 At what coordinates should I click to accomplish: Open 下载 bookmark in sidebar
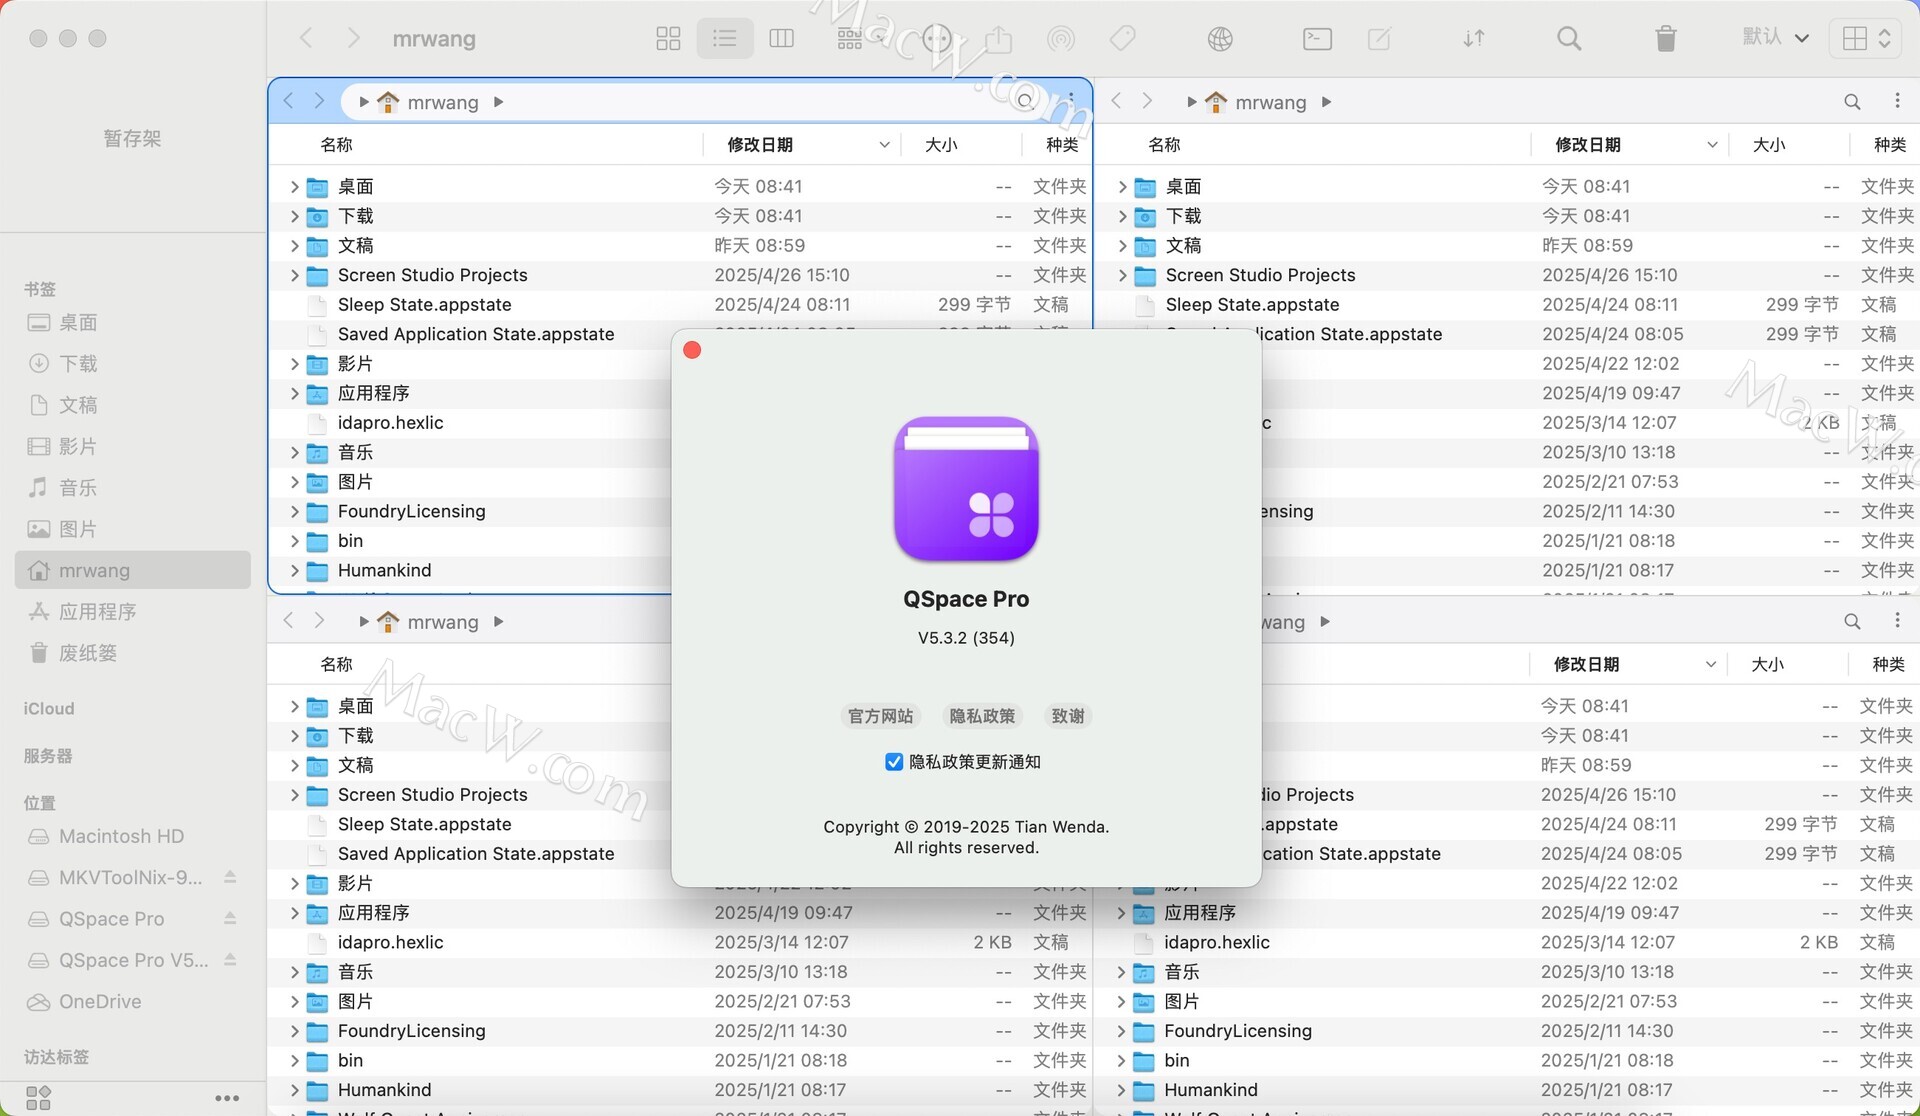point(132,363)
